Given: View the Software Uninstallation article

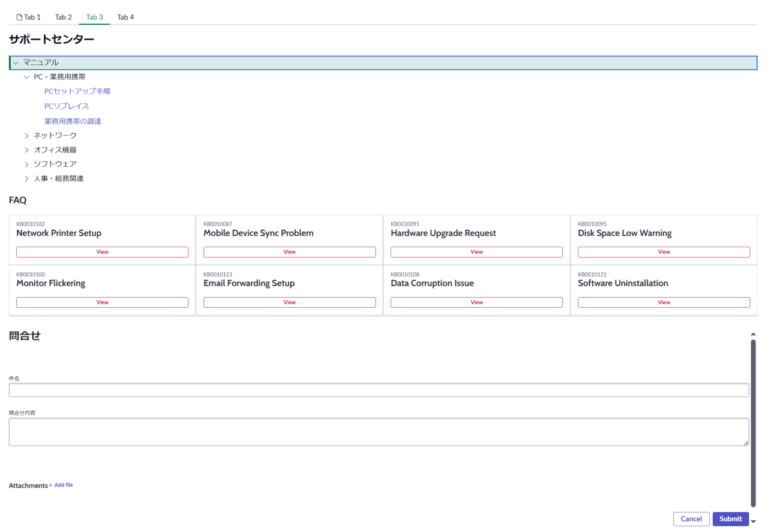Looking at the screenshot, I should pyautogui.click(x=664, y=302).
